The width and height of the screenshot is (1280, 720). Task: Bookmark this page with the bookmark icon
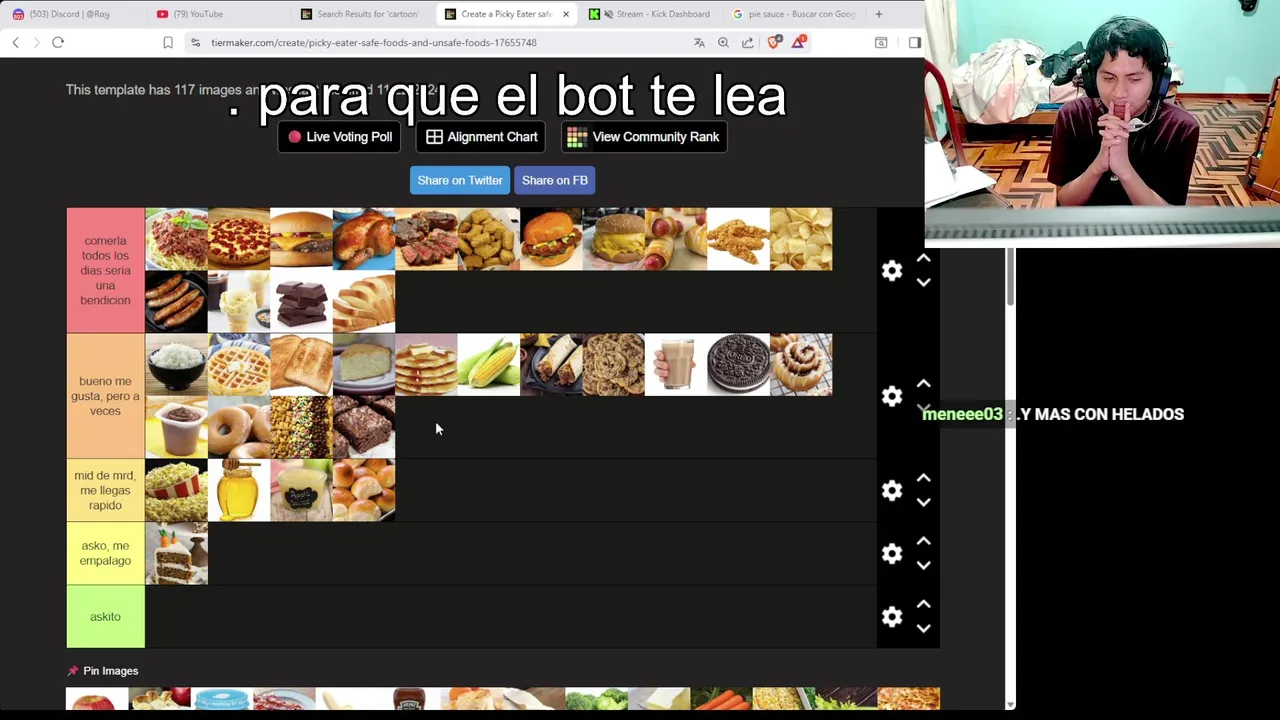pos(168,42)
